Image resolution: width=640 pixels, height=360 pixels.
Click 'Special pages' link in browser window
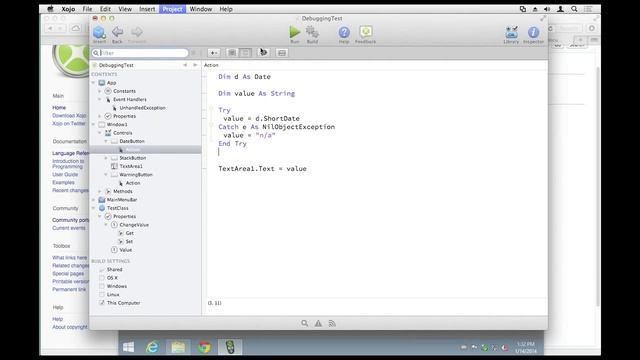(68, 273)
